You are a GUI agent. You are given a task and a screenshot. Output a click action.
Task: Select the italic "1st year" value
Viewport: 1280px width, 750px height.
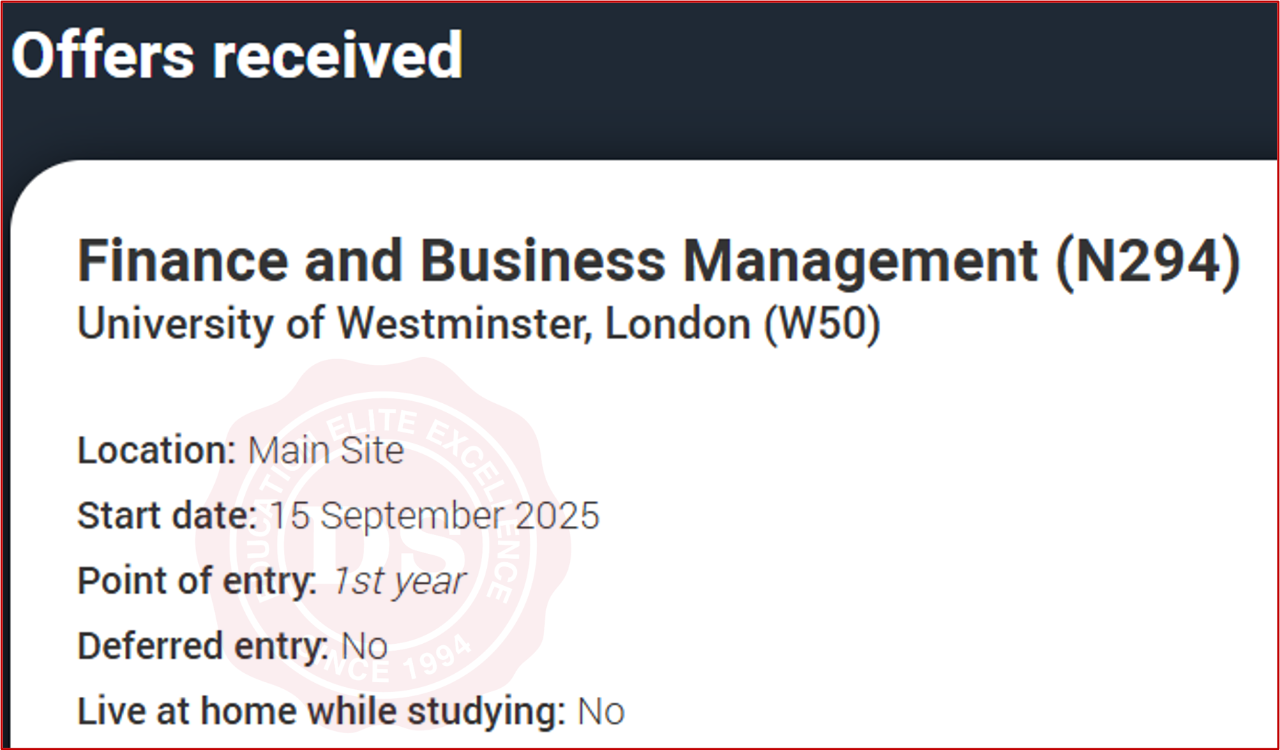398,581
